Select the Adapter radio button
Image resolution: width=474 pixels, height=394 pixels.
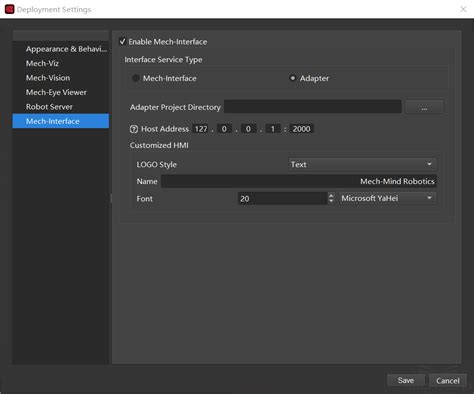pos(292,78)
